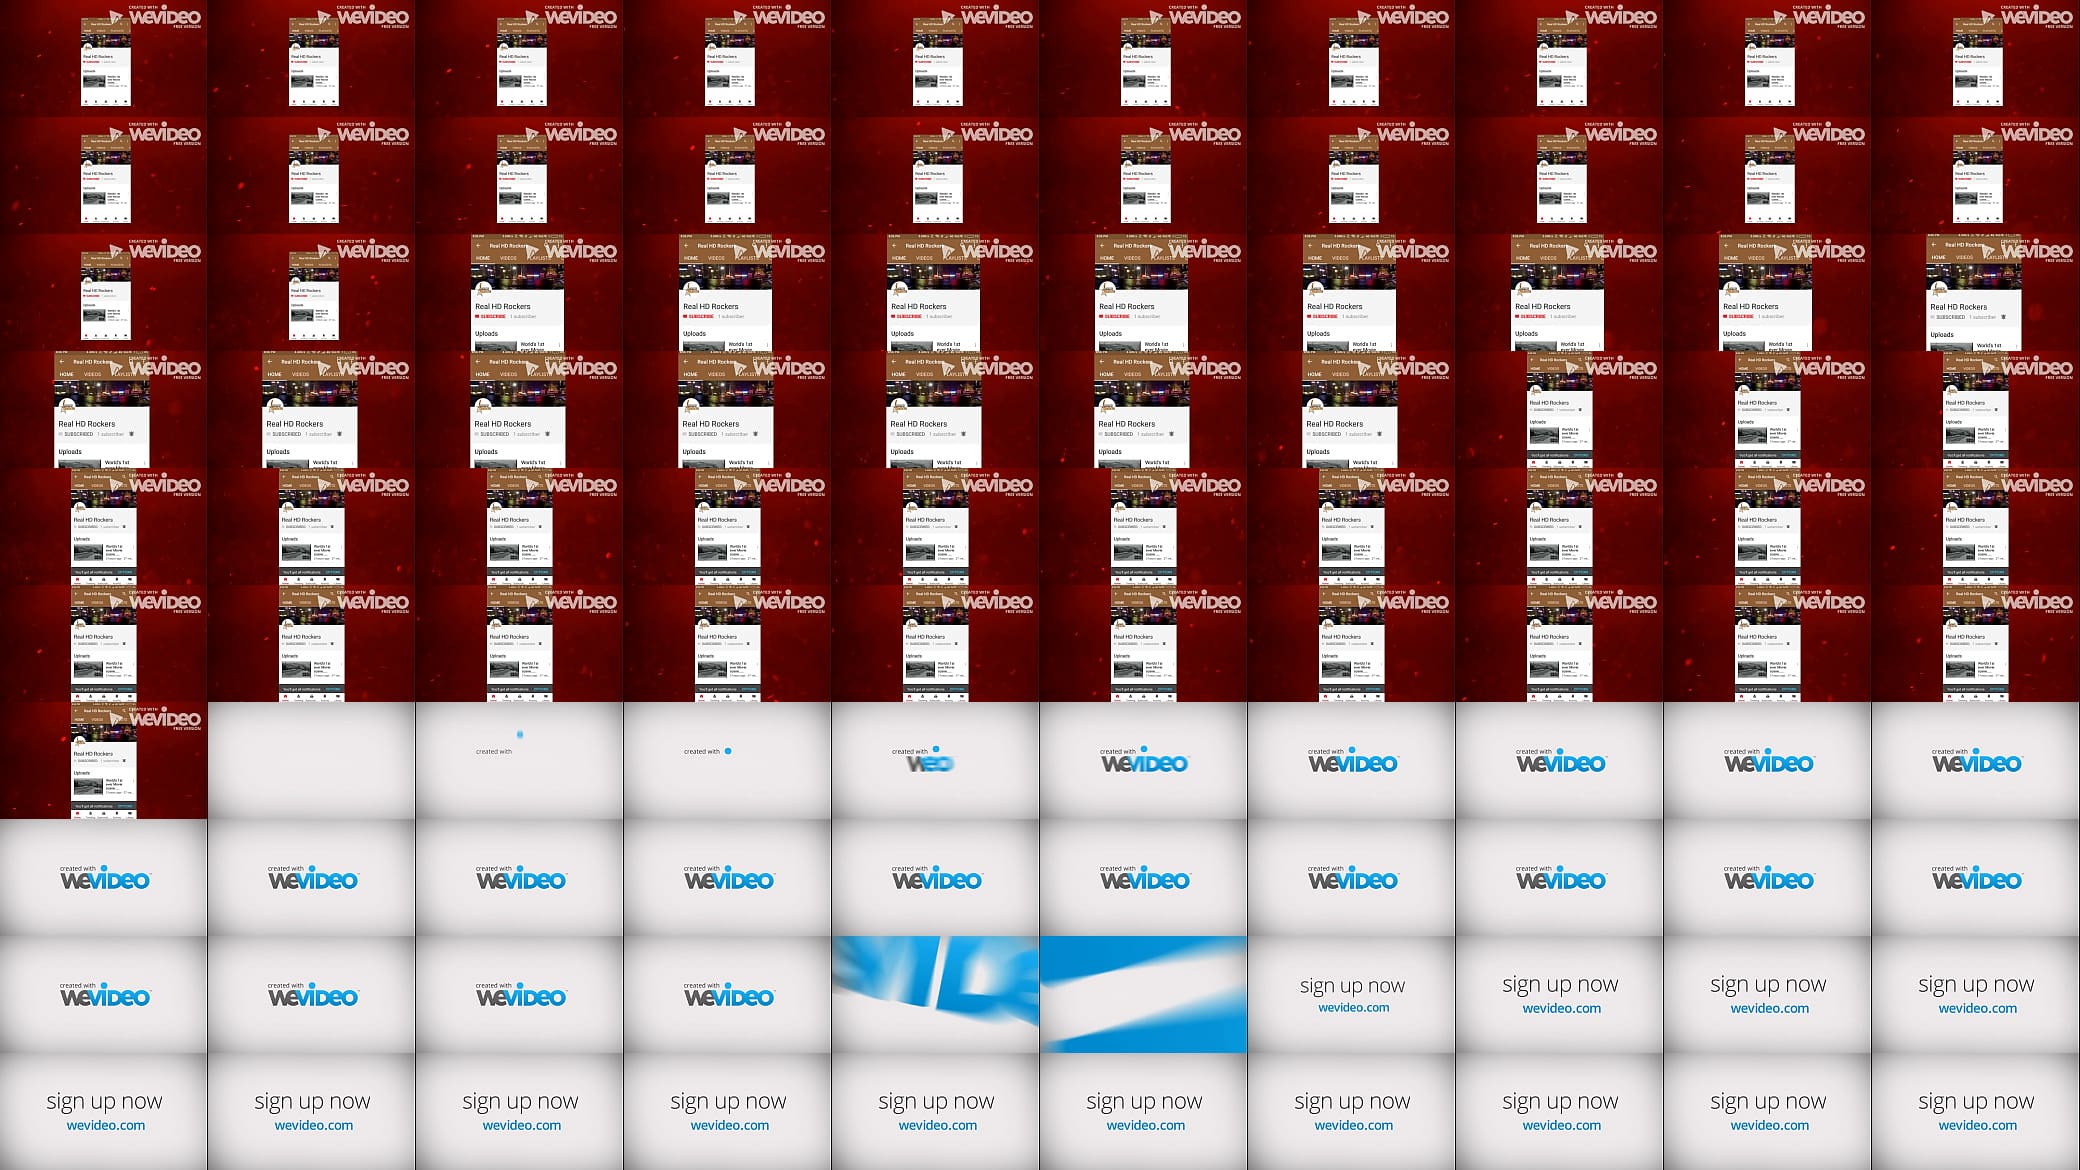Select the frame with the blurred, half-formed WeVideo logo
The image size is (2080, 1170).
[x=936, y=760]
